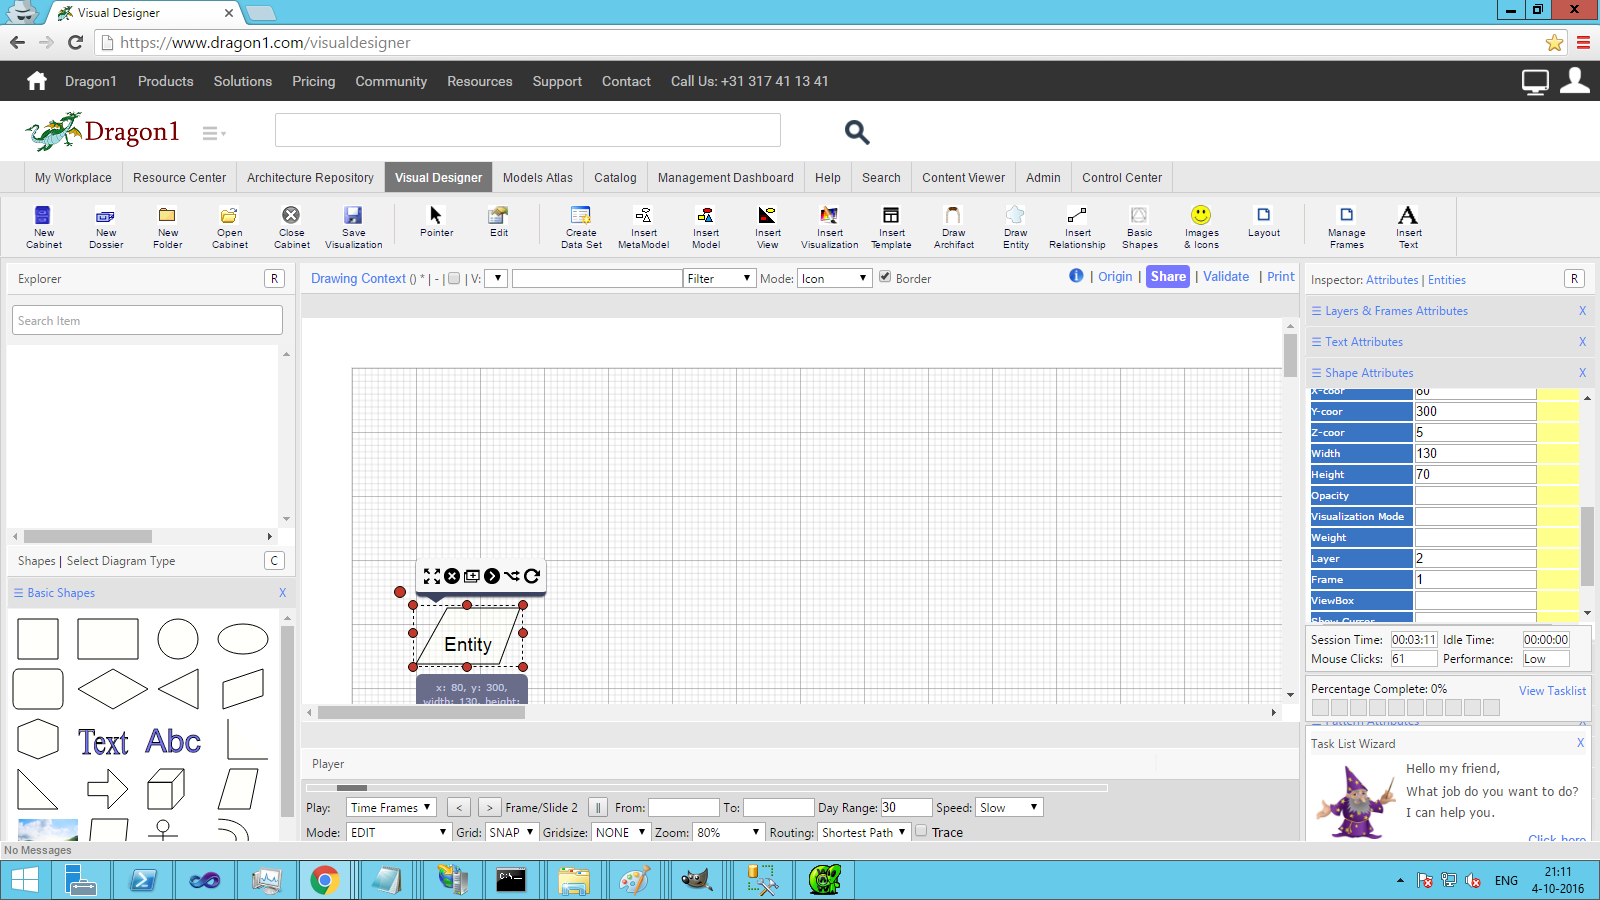Select the Pointer tool
This screenshot has width=1600, height=900.
[436, 215]
